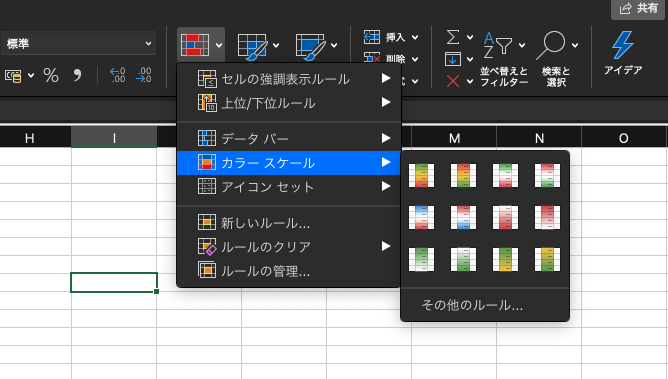Click the Insert cells icon (挿入)
The height and width of the screenshot is (379, 668).
point(371,37)
